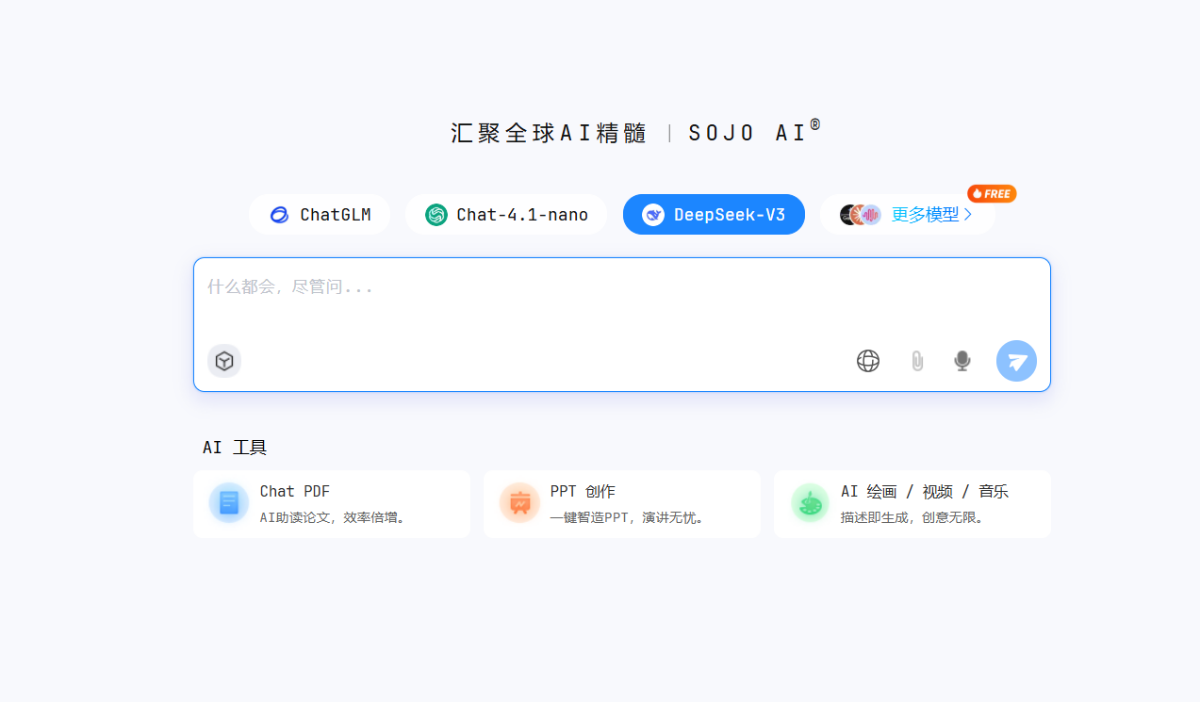The height and width of the screenshot is (702, 1200).
Task: Click the DeepSeek whale logo icon
Action: click(653, 215)
